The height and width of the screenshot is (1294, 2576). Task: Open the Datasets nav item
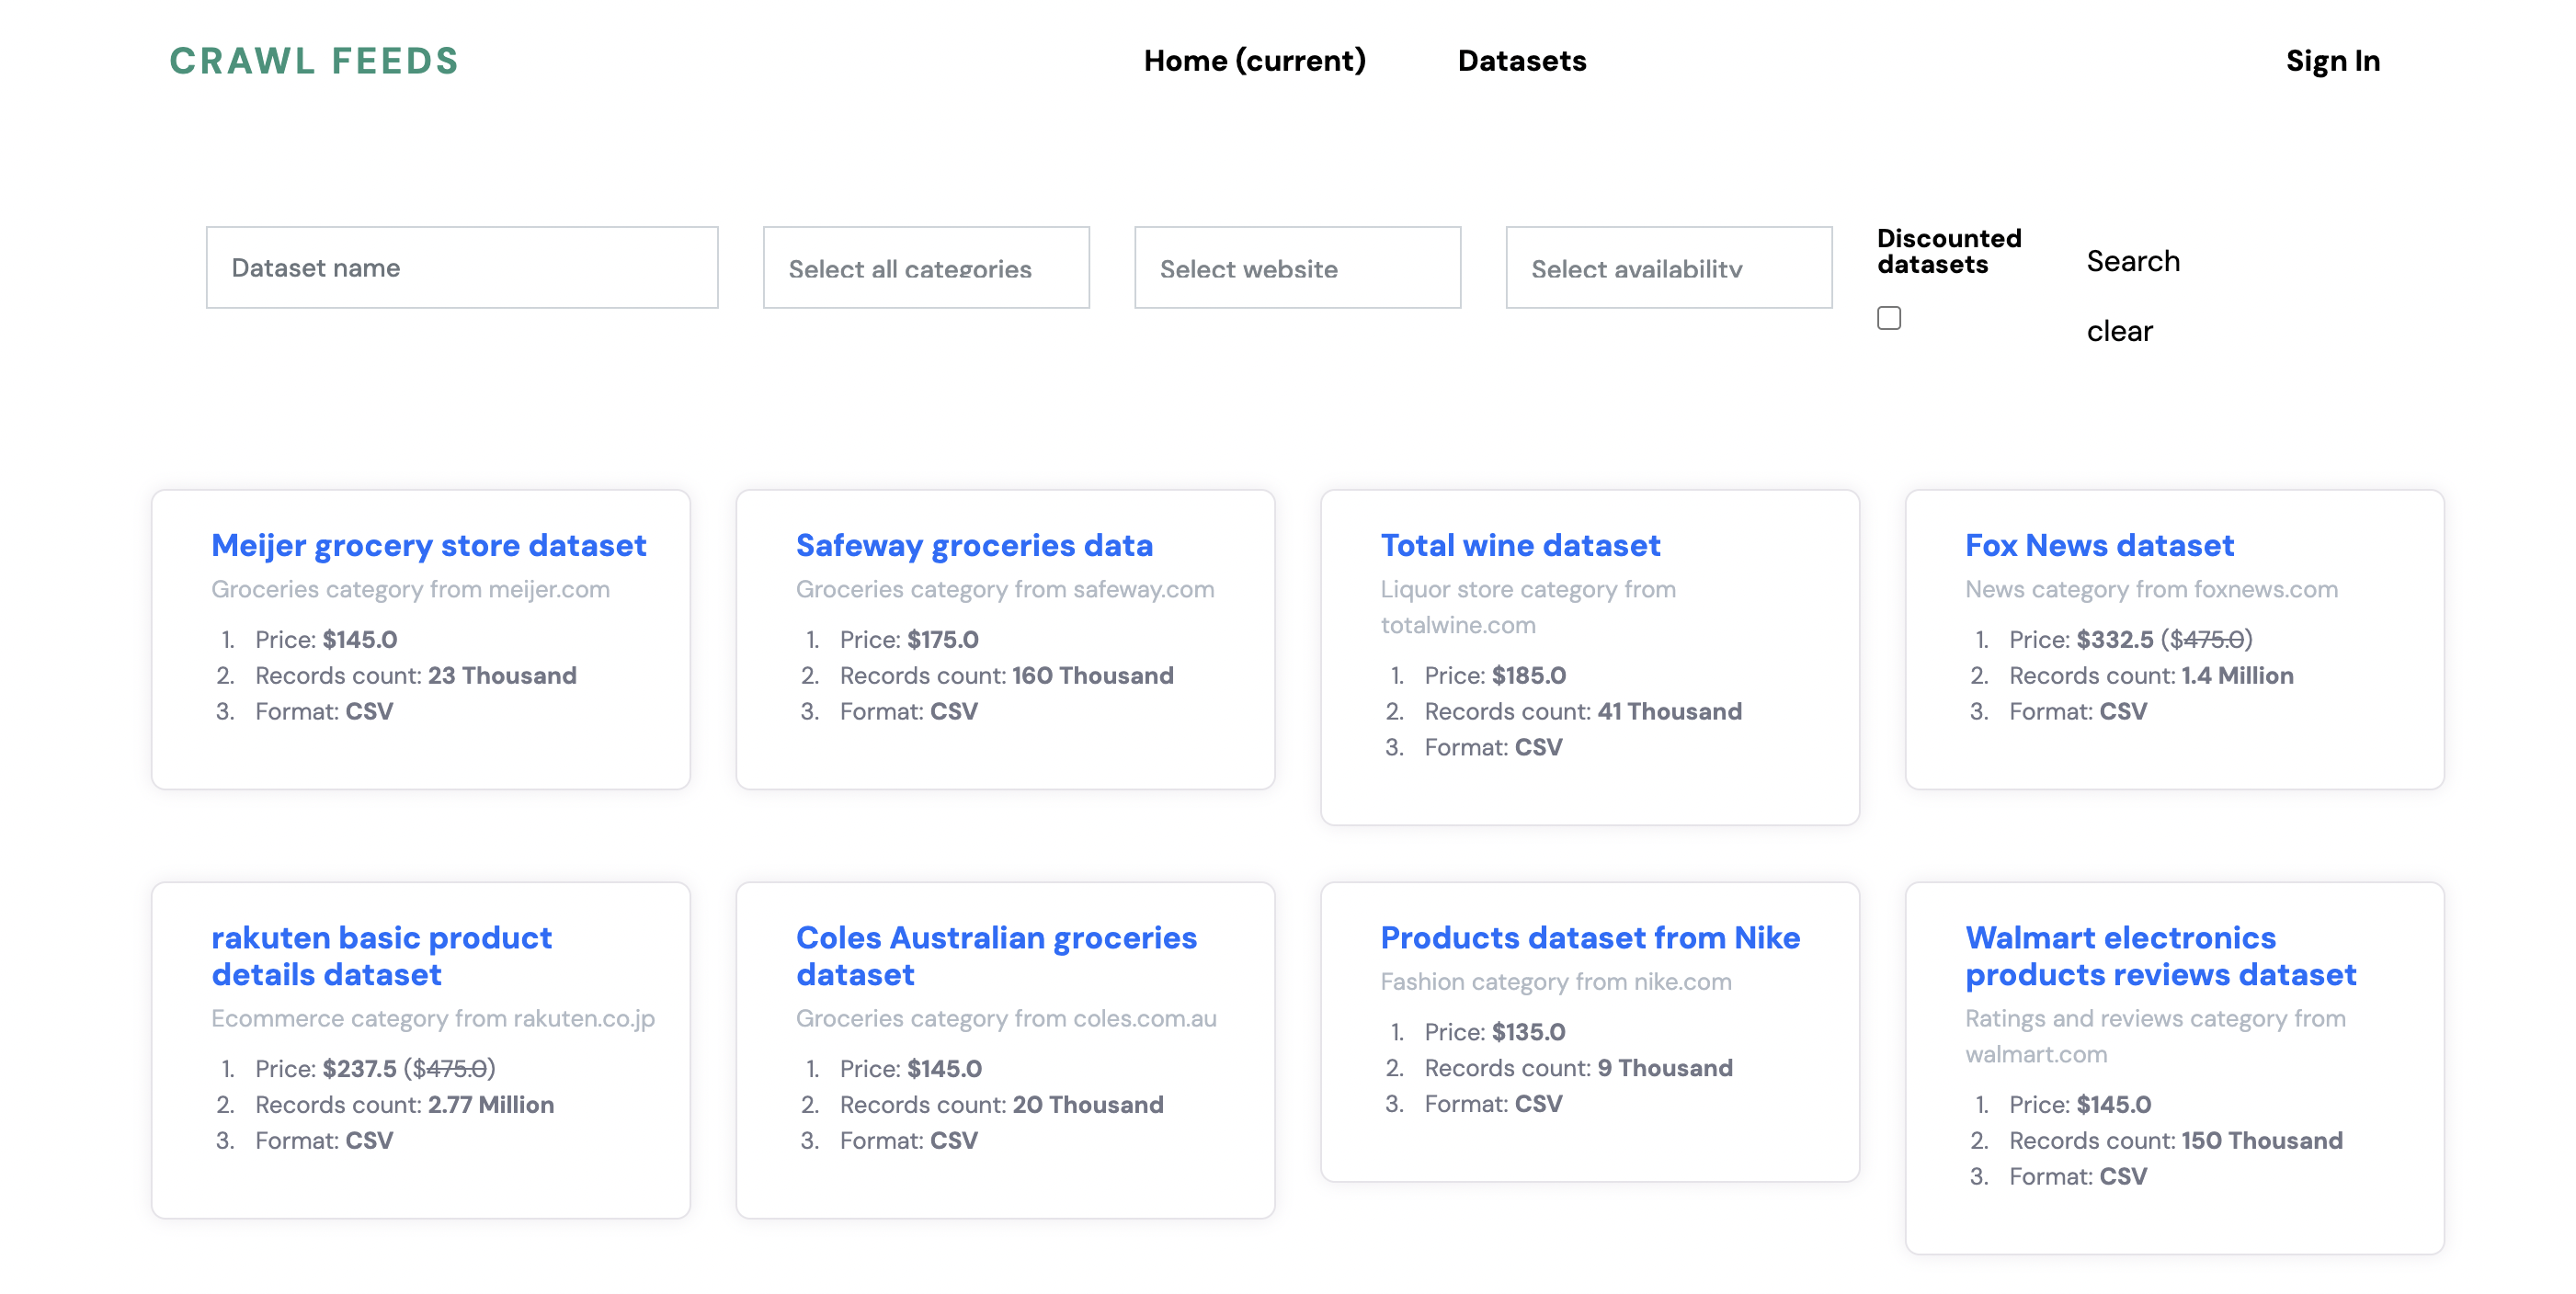[x=1521, y=61]
